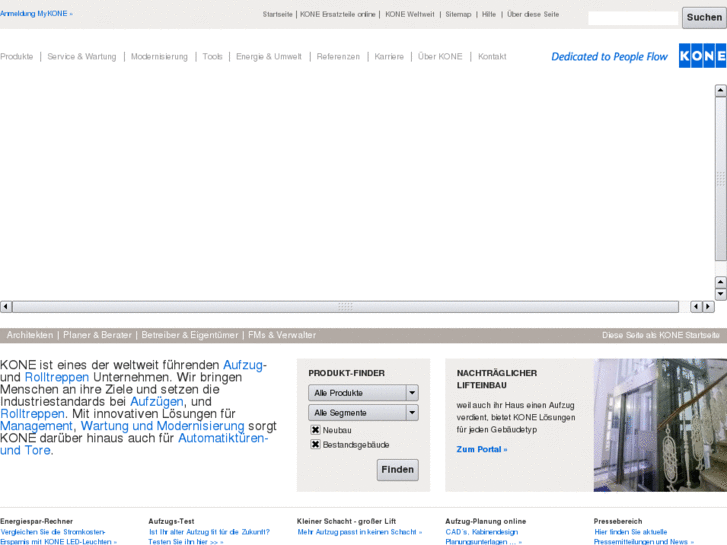
Task: Select FMs & Verwalter tab
Action: pos(282,335)
